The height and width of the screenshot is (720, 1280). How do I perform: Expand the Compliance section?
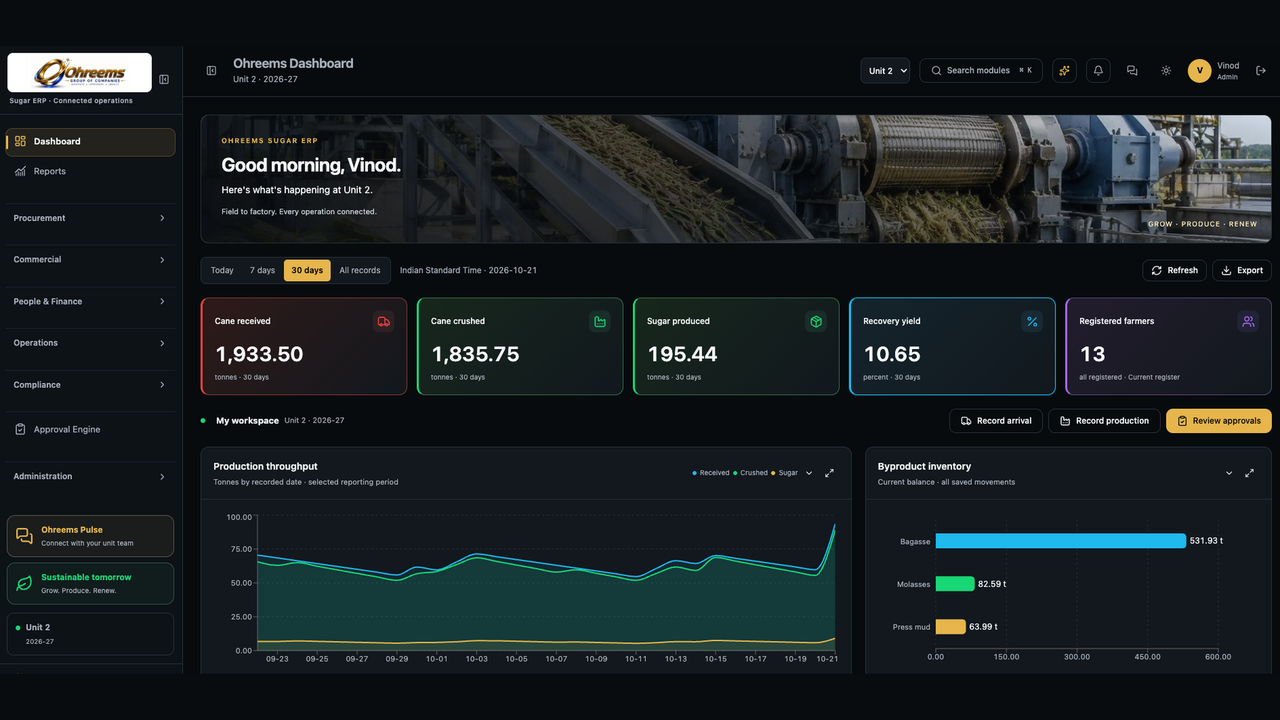click(x=90, y=385)
